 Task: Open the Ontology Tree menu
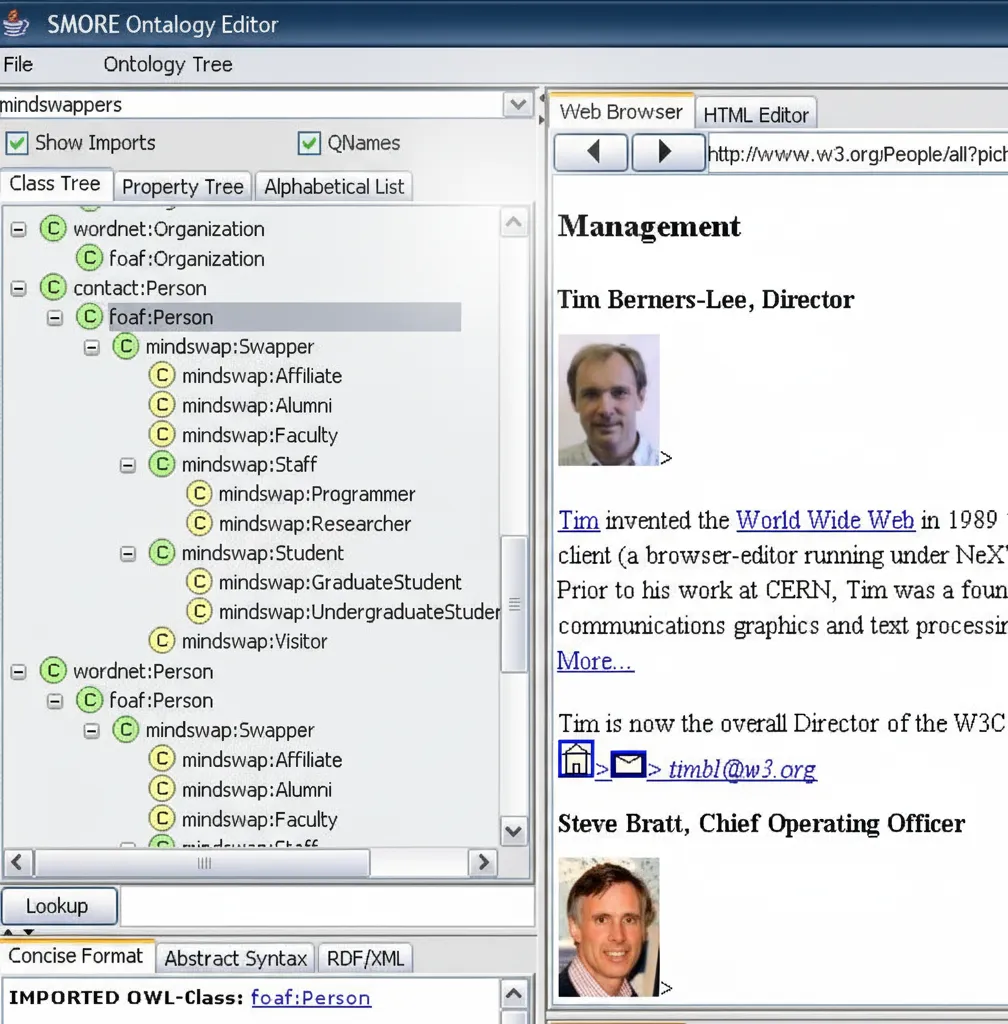pos(167,65)
